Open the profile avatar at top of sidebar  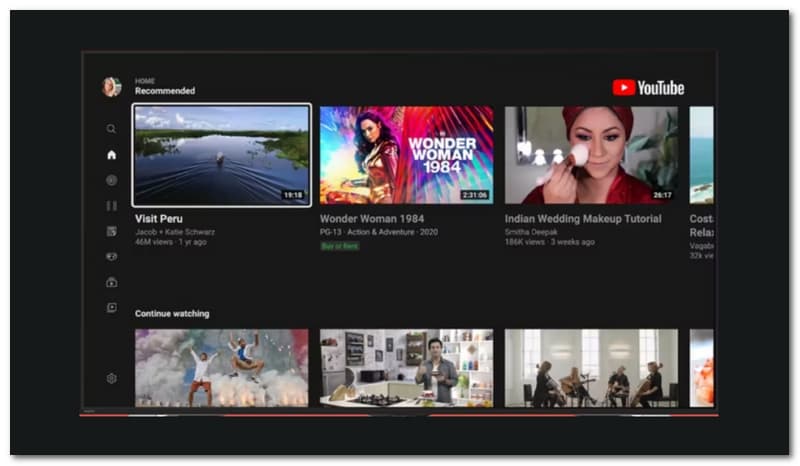(111, 87)
